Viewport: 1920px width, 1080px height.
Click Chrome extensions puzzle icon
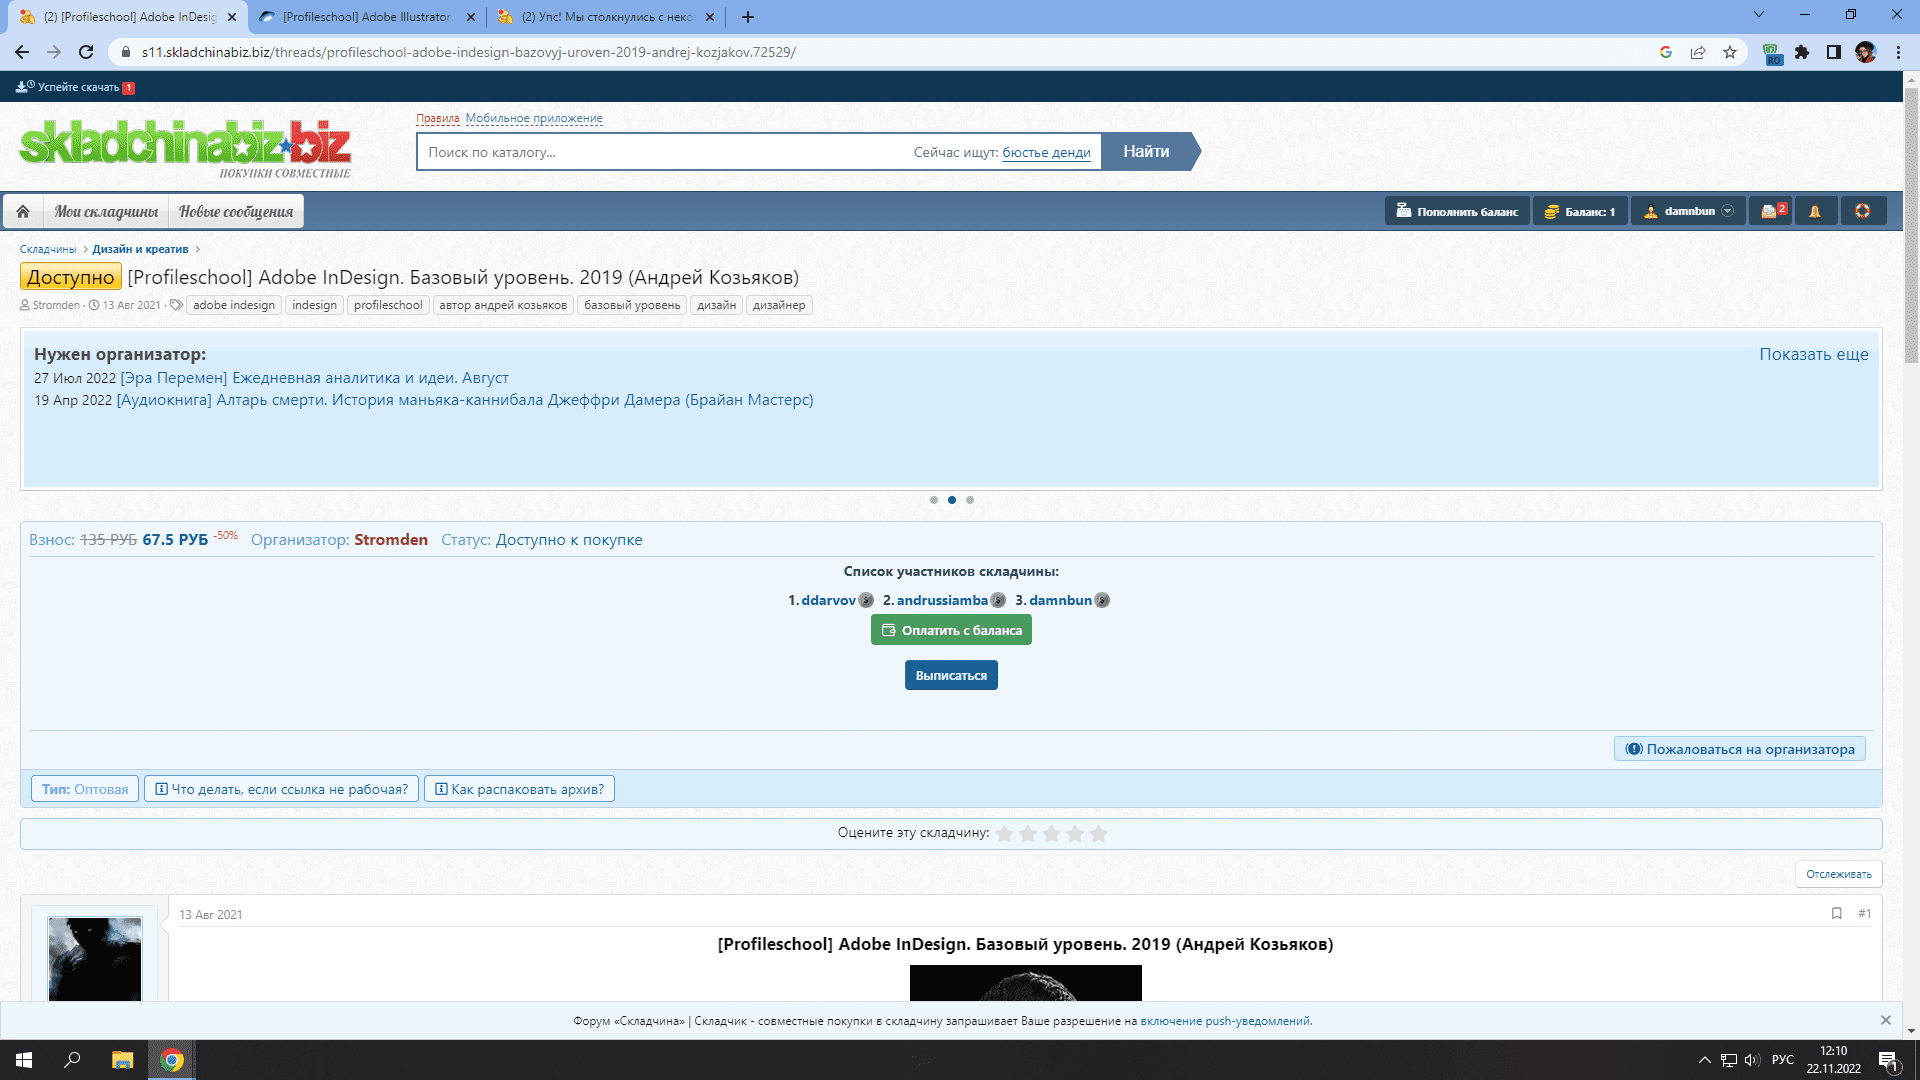pos(1802,52)
